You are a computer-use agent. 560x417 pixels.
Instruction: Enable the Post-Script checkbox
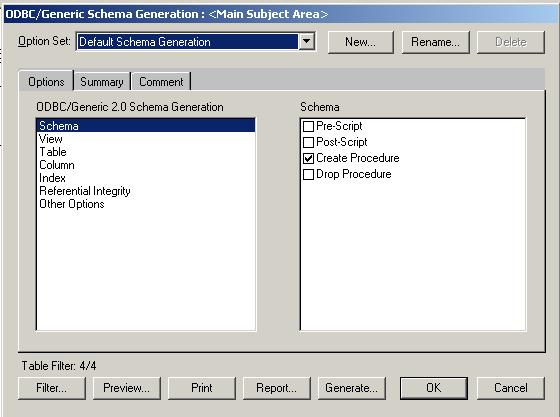click(x=308, y=142)
